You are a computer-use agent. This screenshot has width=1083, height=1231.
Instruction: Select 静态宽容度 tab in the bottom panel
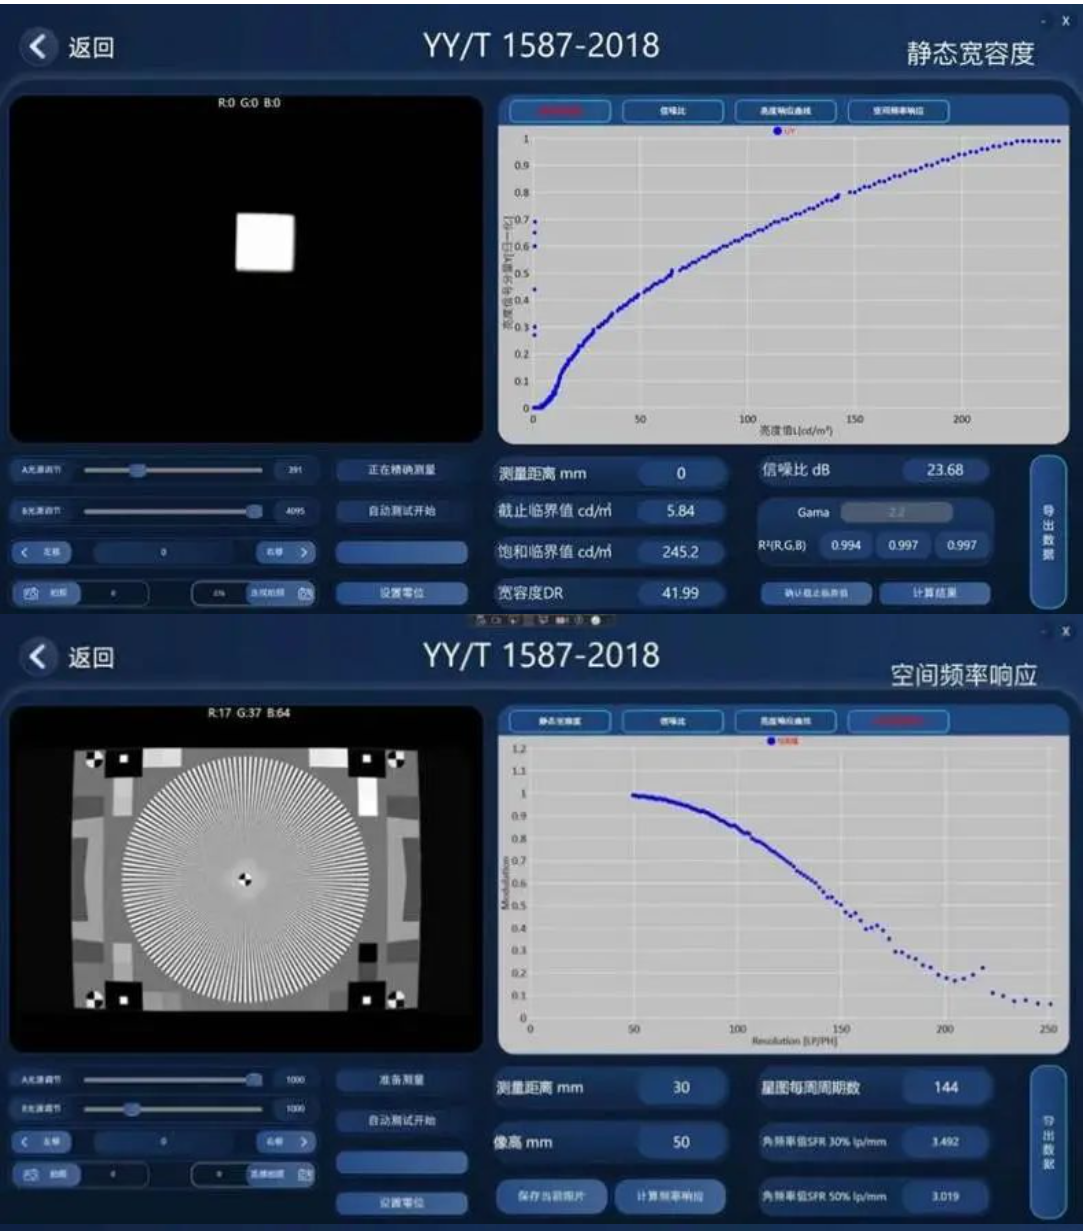point(559,720)
